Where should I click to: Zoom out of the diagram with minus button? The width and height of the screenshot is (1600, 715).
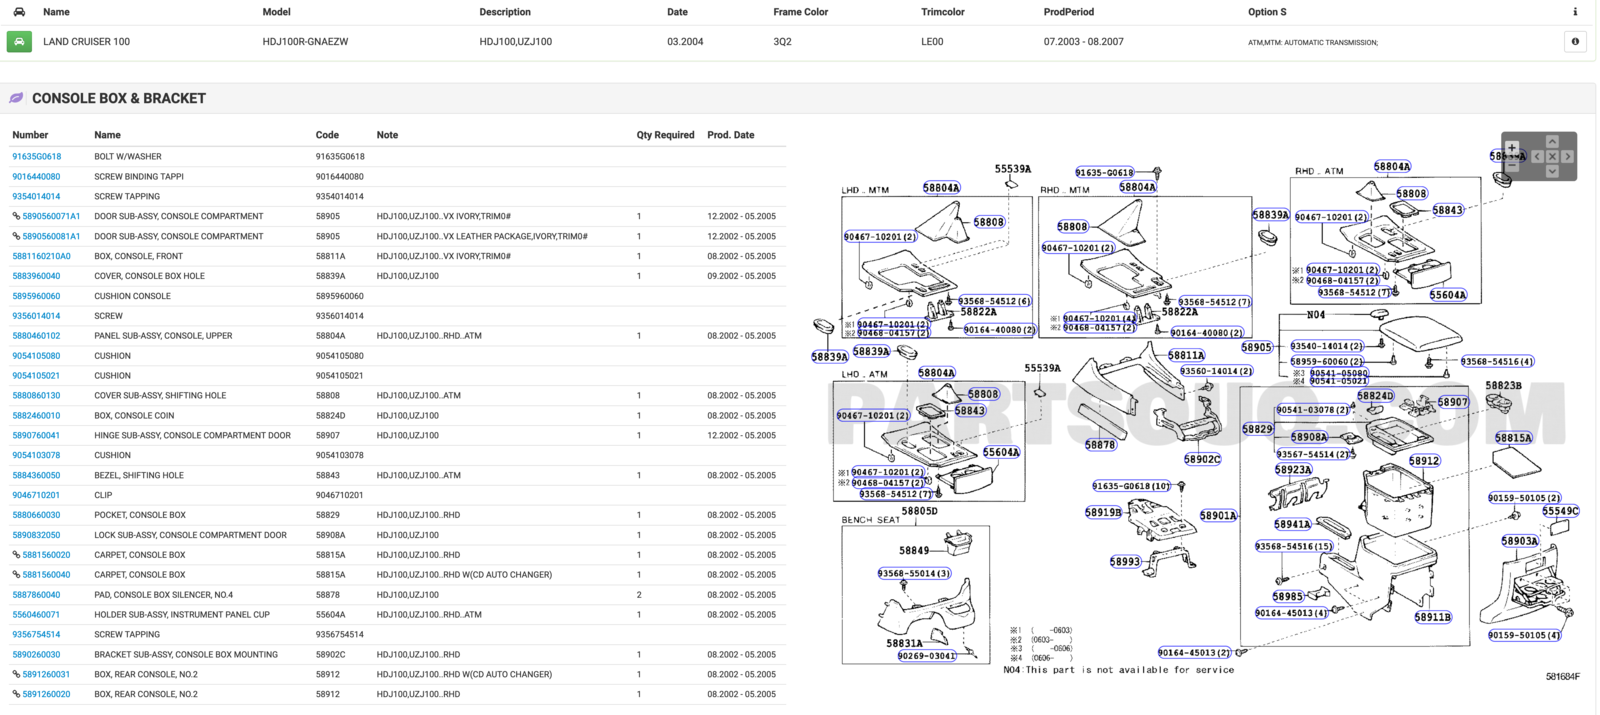(x=1512, y=165)
